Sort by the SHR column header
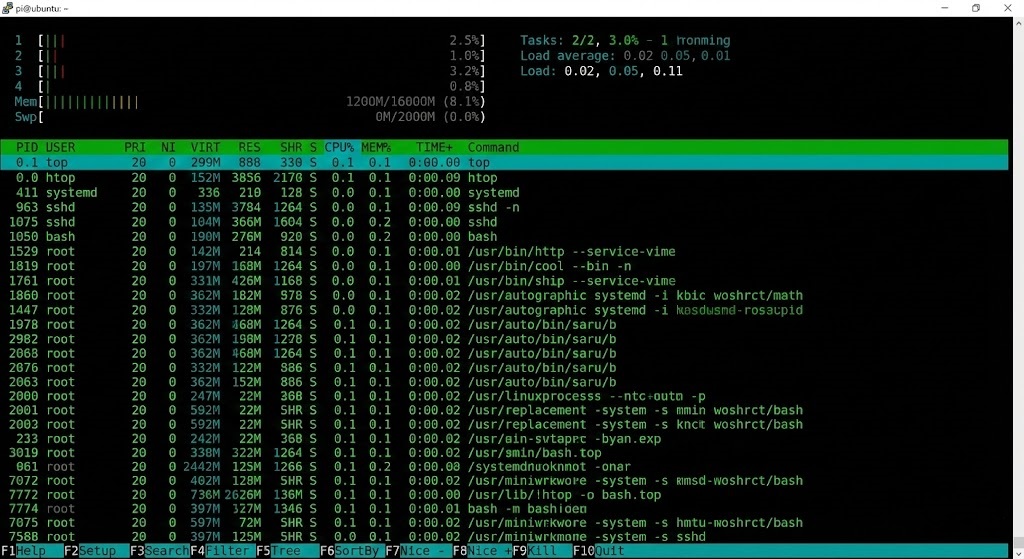Viewport: 1024px width, 559px height. (291, 148)
